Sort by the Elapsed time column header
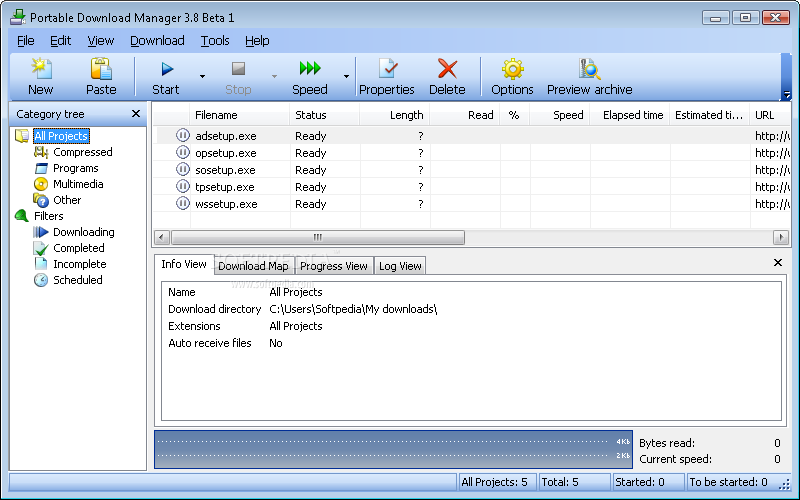 pos(630,115)
